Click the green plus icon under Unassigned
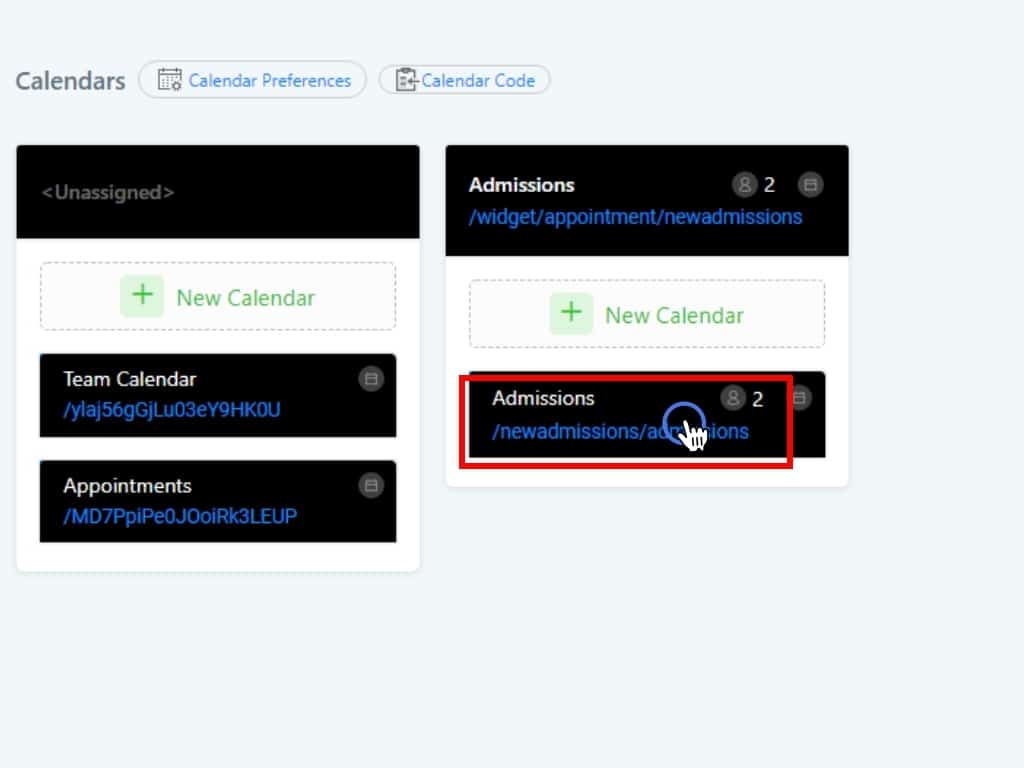 click(142, 297)
